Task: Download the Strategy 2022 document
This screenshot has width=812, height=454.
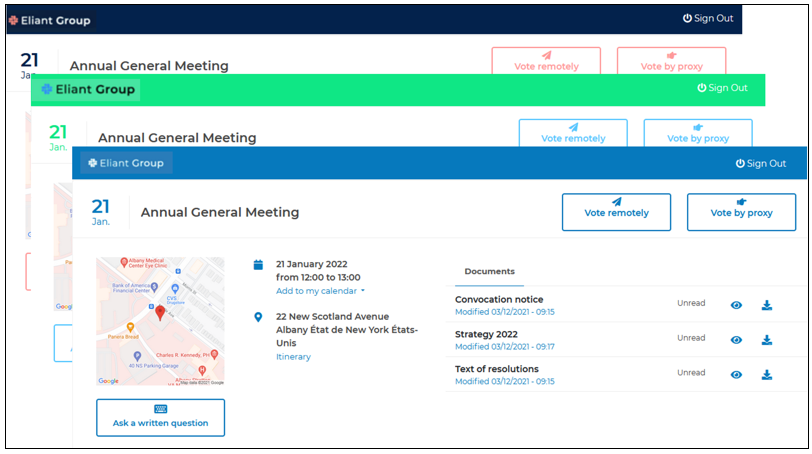Action: [x=767, y=340]
